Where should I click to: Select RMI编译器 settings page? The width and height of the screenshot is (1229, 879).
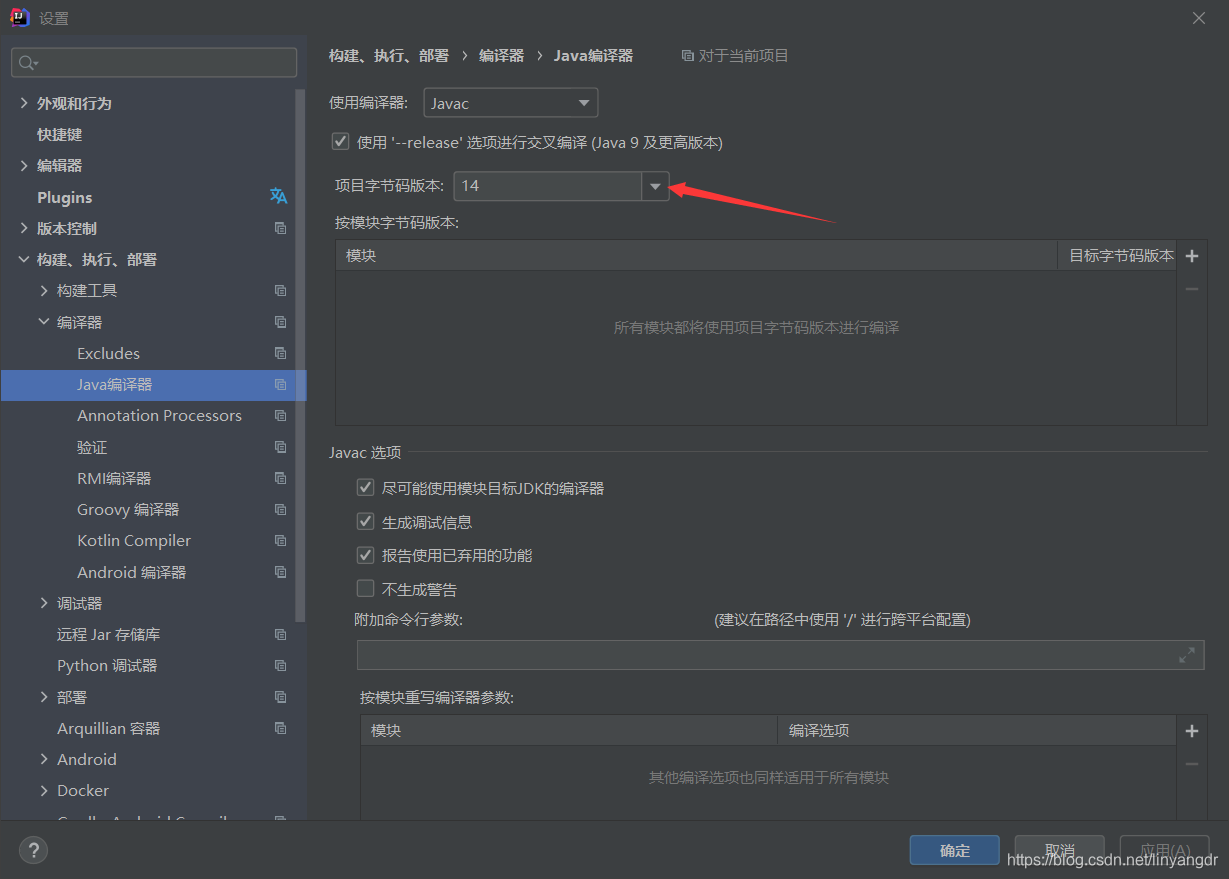click(x=114, y=478)
